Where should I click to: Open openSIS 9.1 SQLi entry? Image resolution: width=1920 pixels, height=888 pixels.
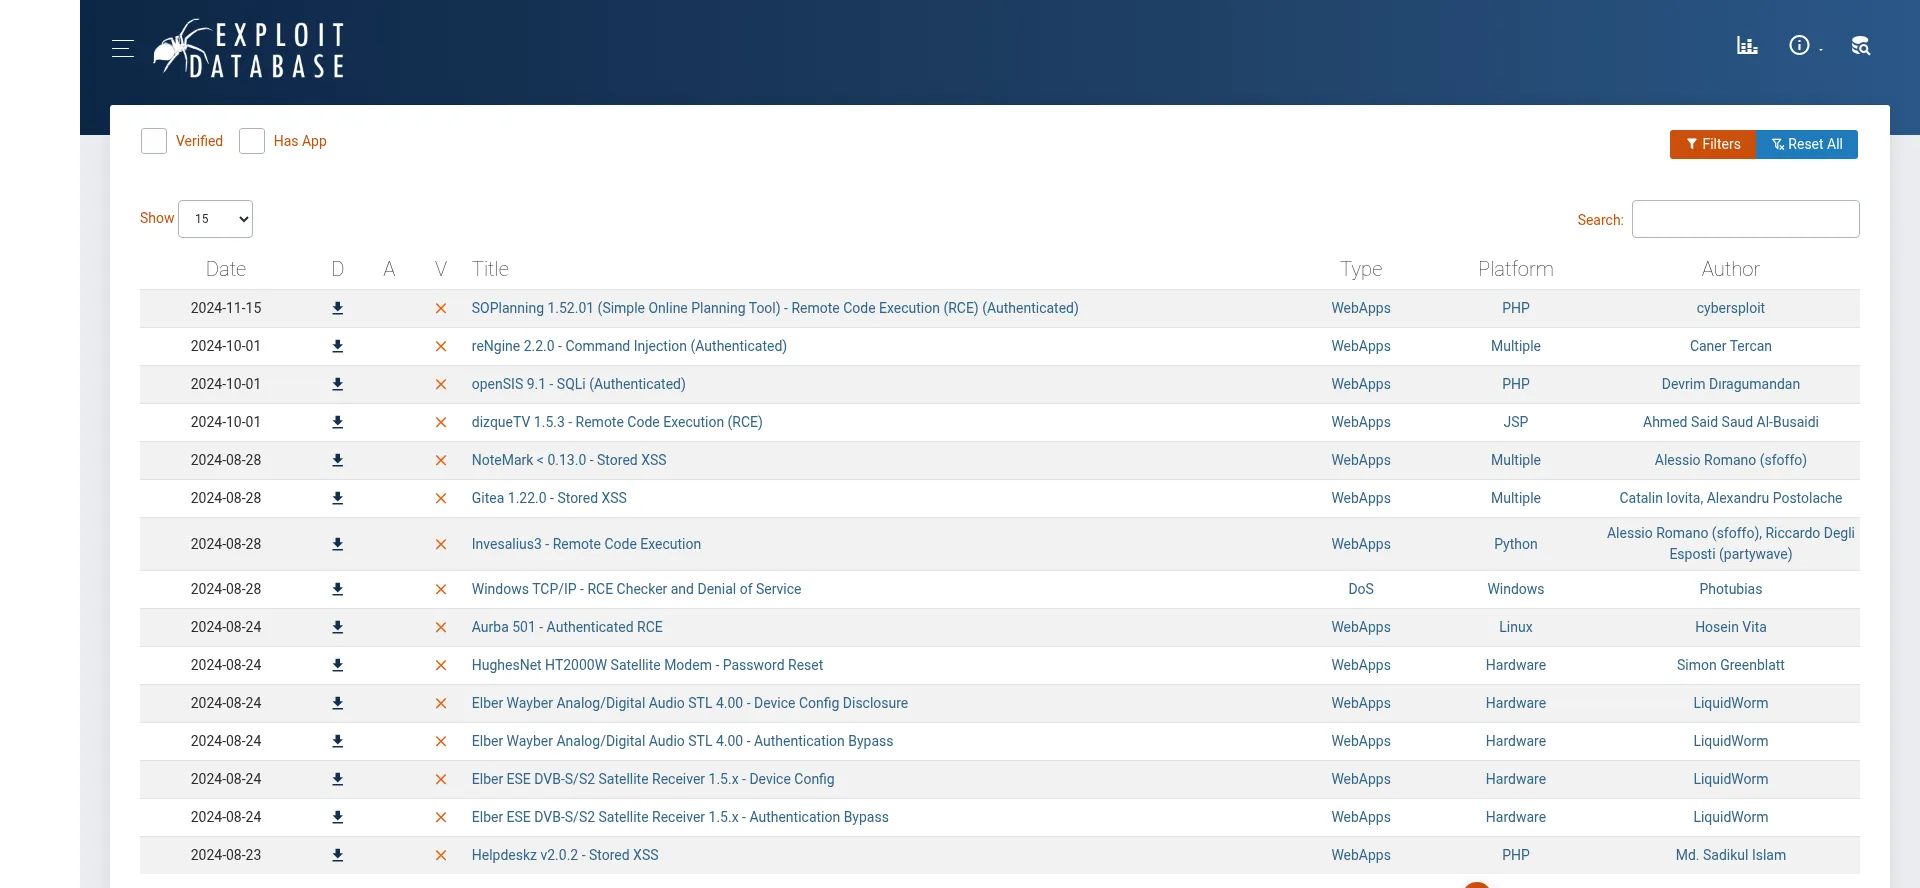pyautogui.click(x=579, y=385)
